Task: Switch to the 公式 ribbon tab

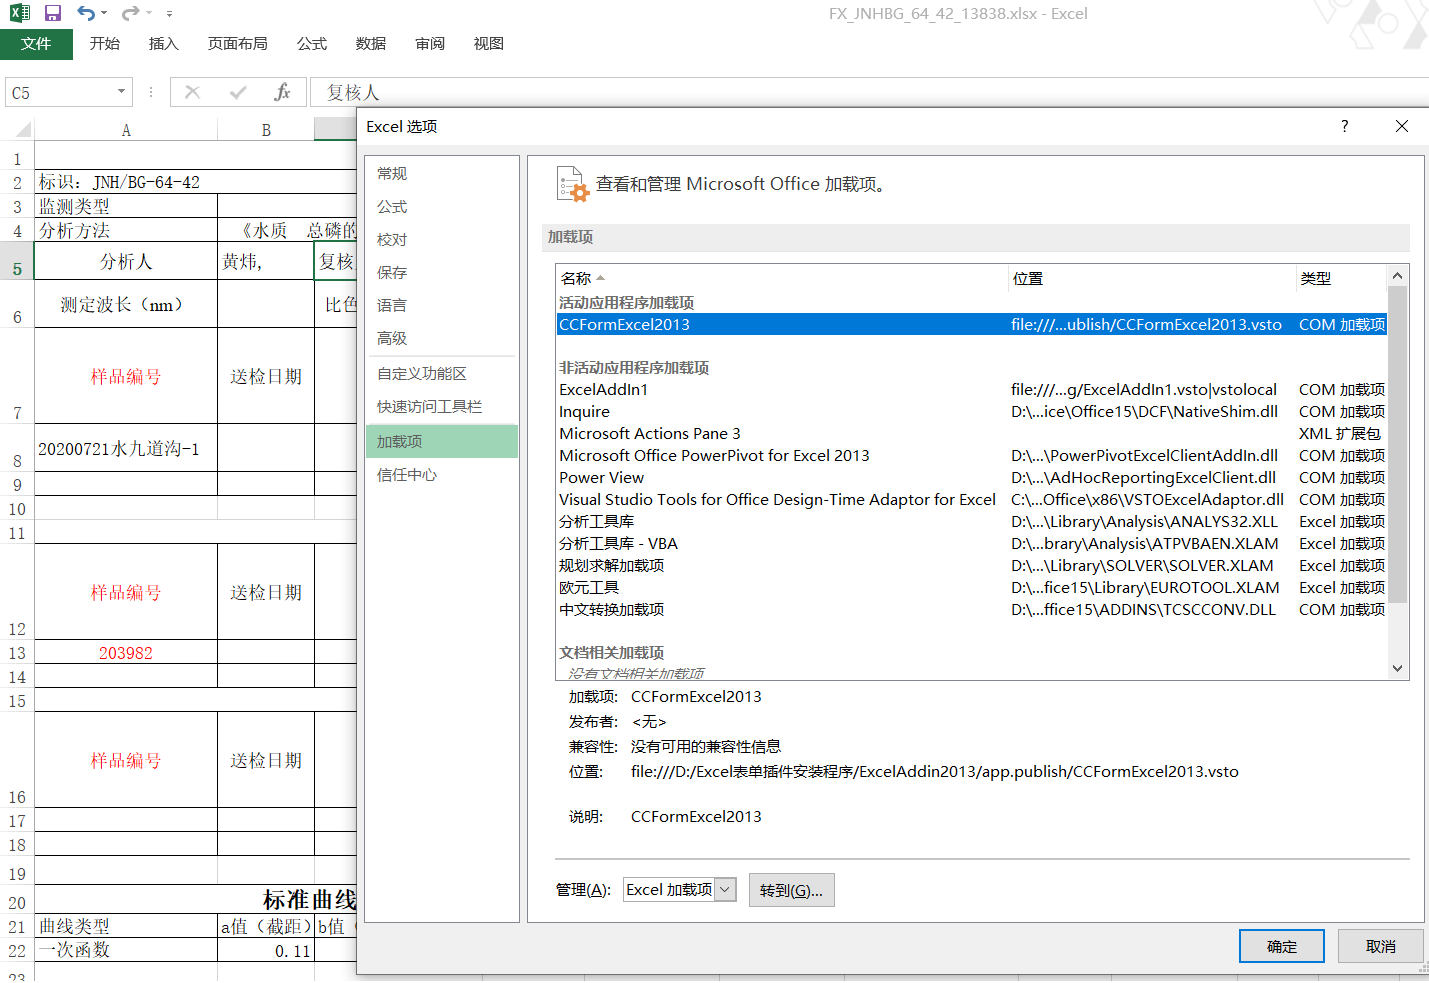Action: pyautogui.click(x=312, y=44)
